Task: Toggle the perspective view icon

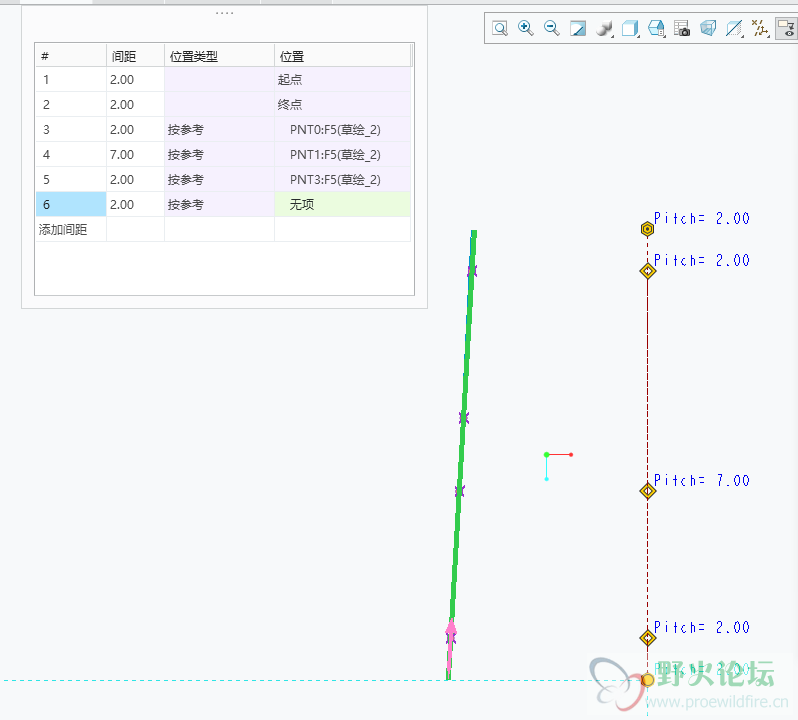Action: (x=708, y=28)
